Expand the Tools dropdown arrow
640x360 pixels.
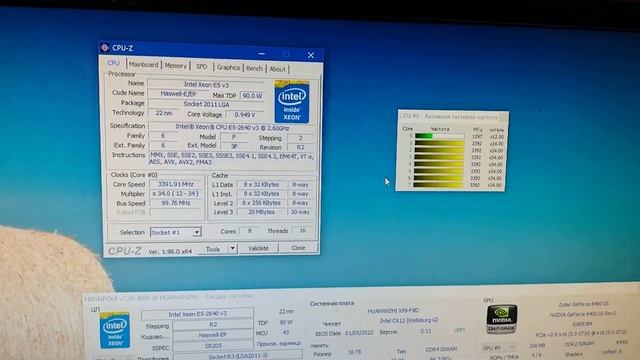point(232,248)
